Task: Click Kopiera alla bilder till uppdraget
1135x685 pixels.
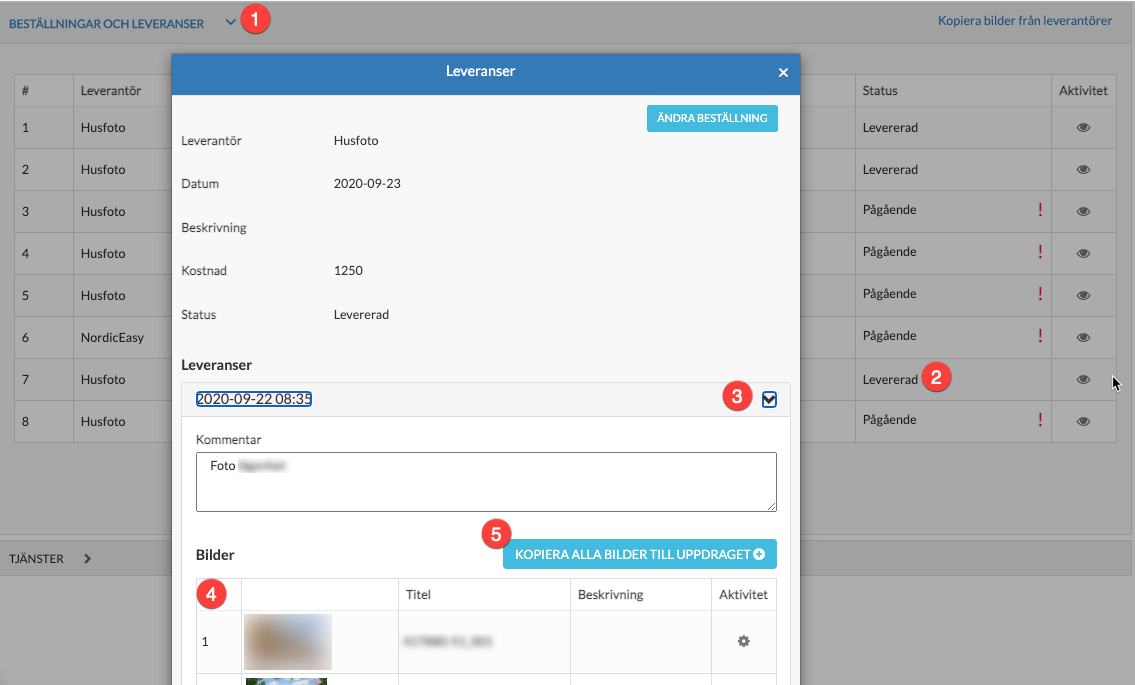Action: tap(640, 554)
